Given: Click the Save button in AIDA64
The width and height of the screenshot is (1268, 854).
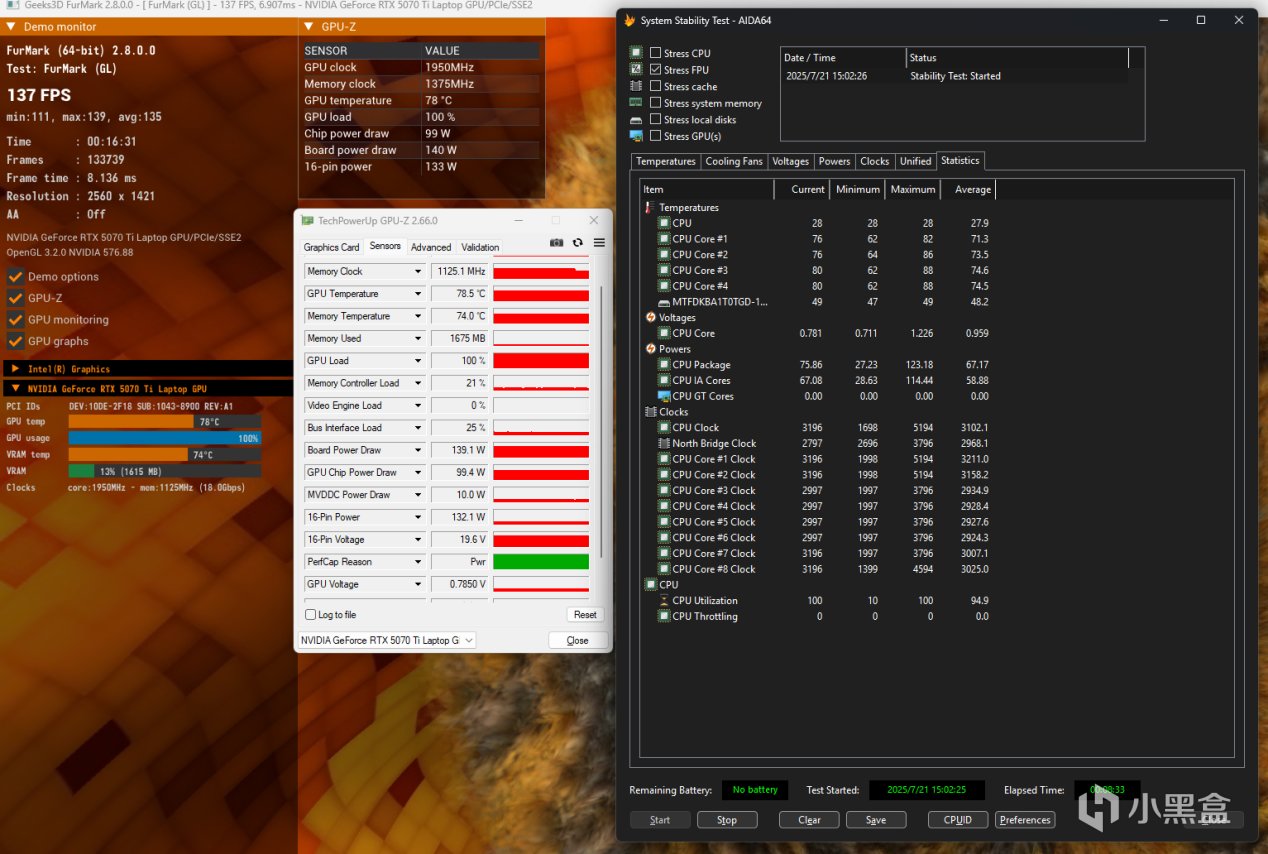Looking at the screenshot, I should (876, 820).
